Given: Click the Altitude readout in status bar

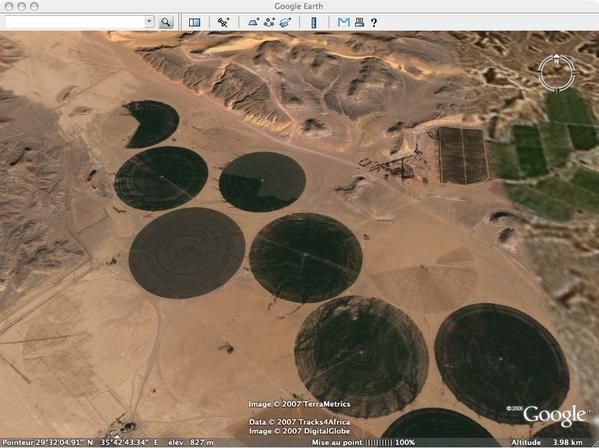Looking at the screenshot, I should 547,443.
